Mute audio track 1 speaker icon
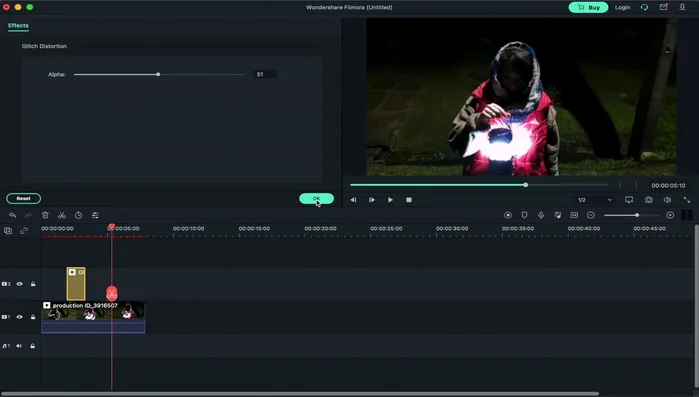The height and width of the screenshot is (397, 699). coord(19,346)
